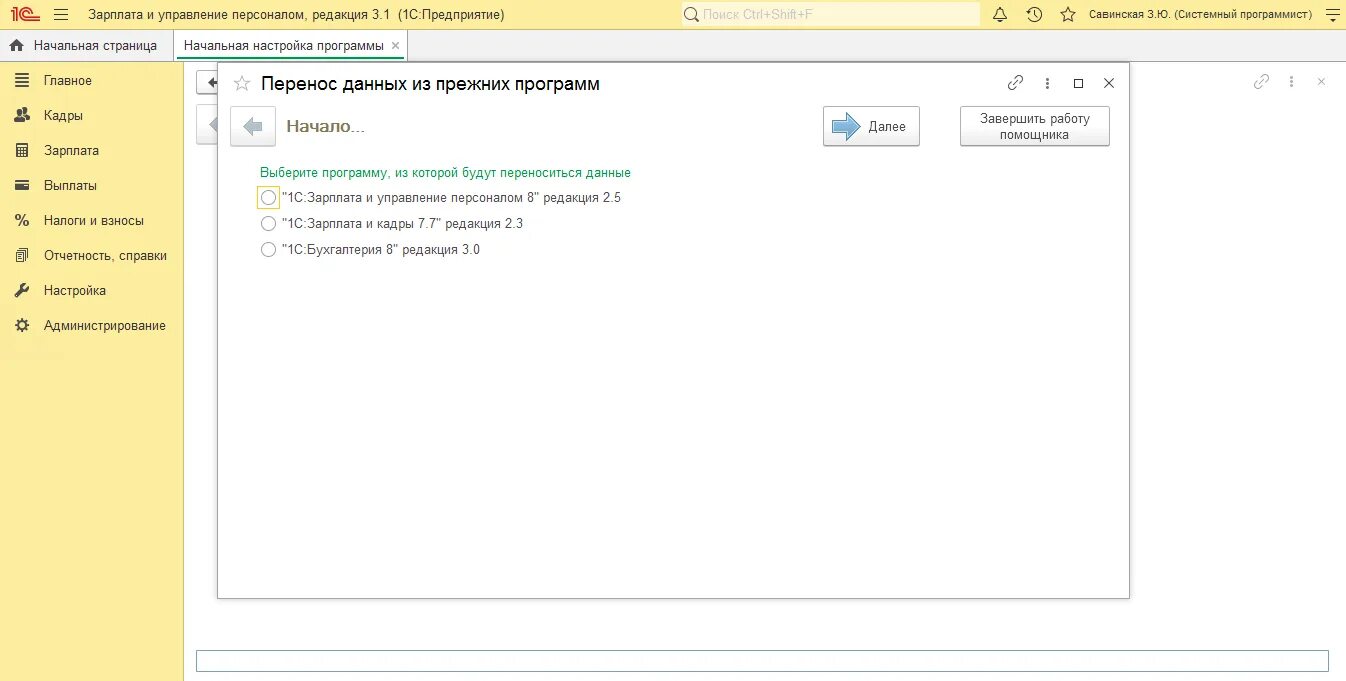
Task: Open dialog's three-dots more menu
Action: 1047,83
